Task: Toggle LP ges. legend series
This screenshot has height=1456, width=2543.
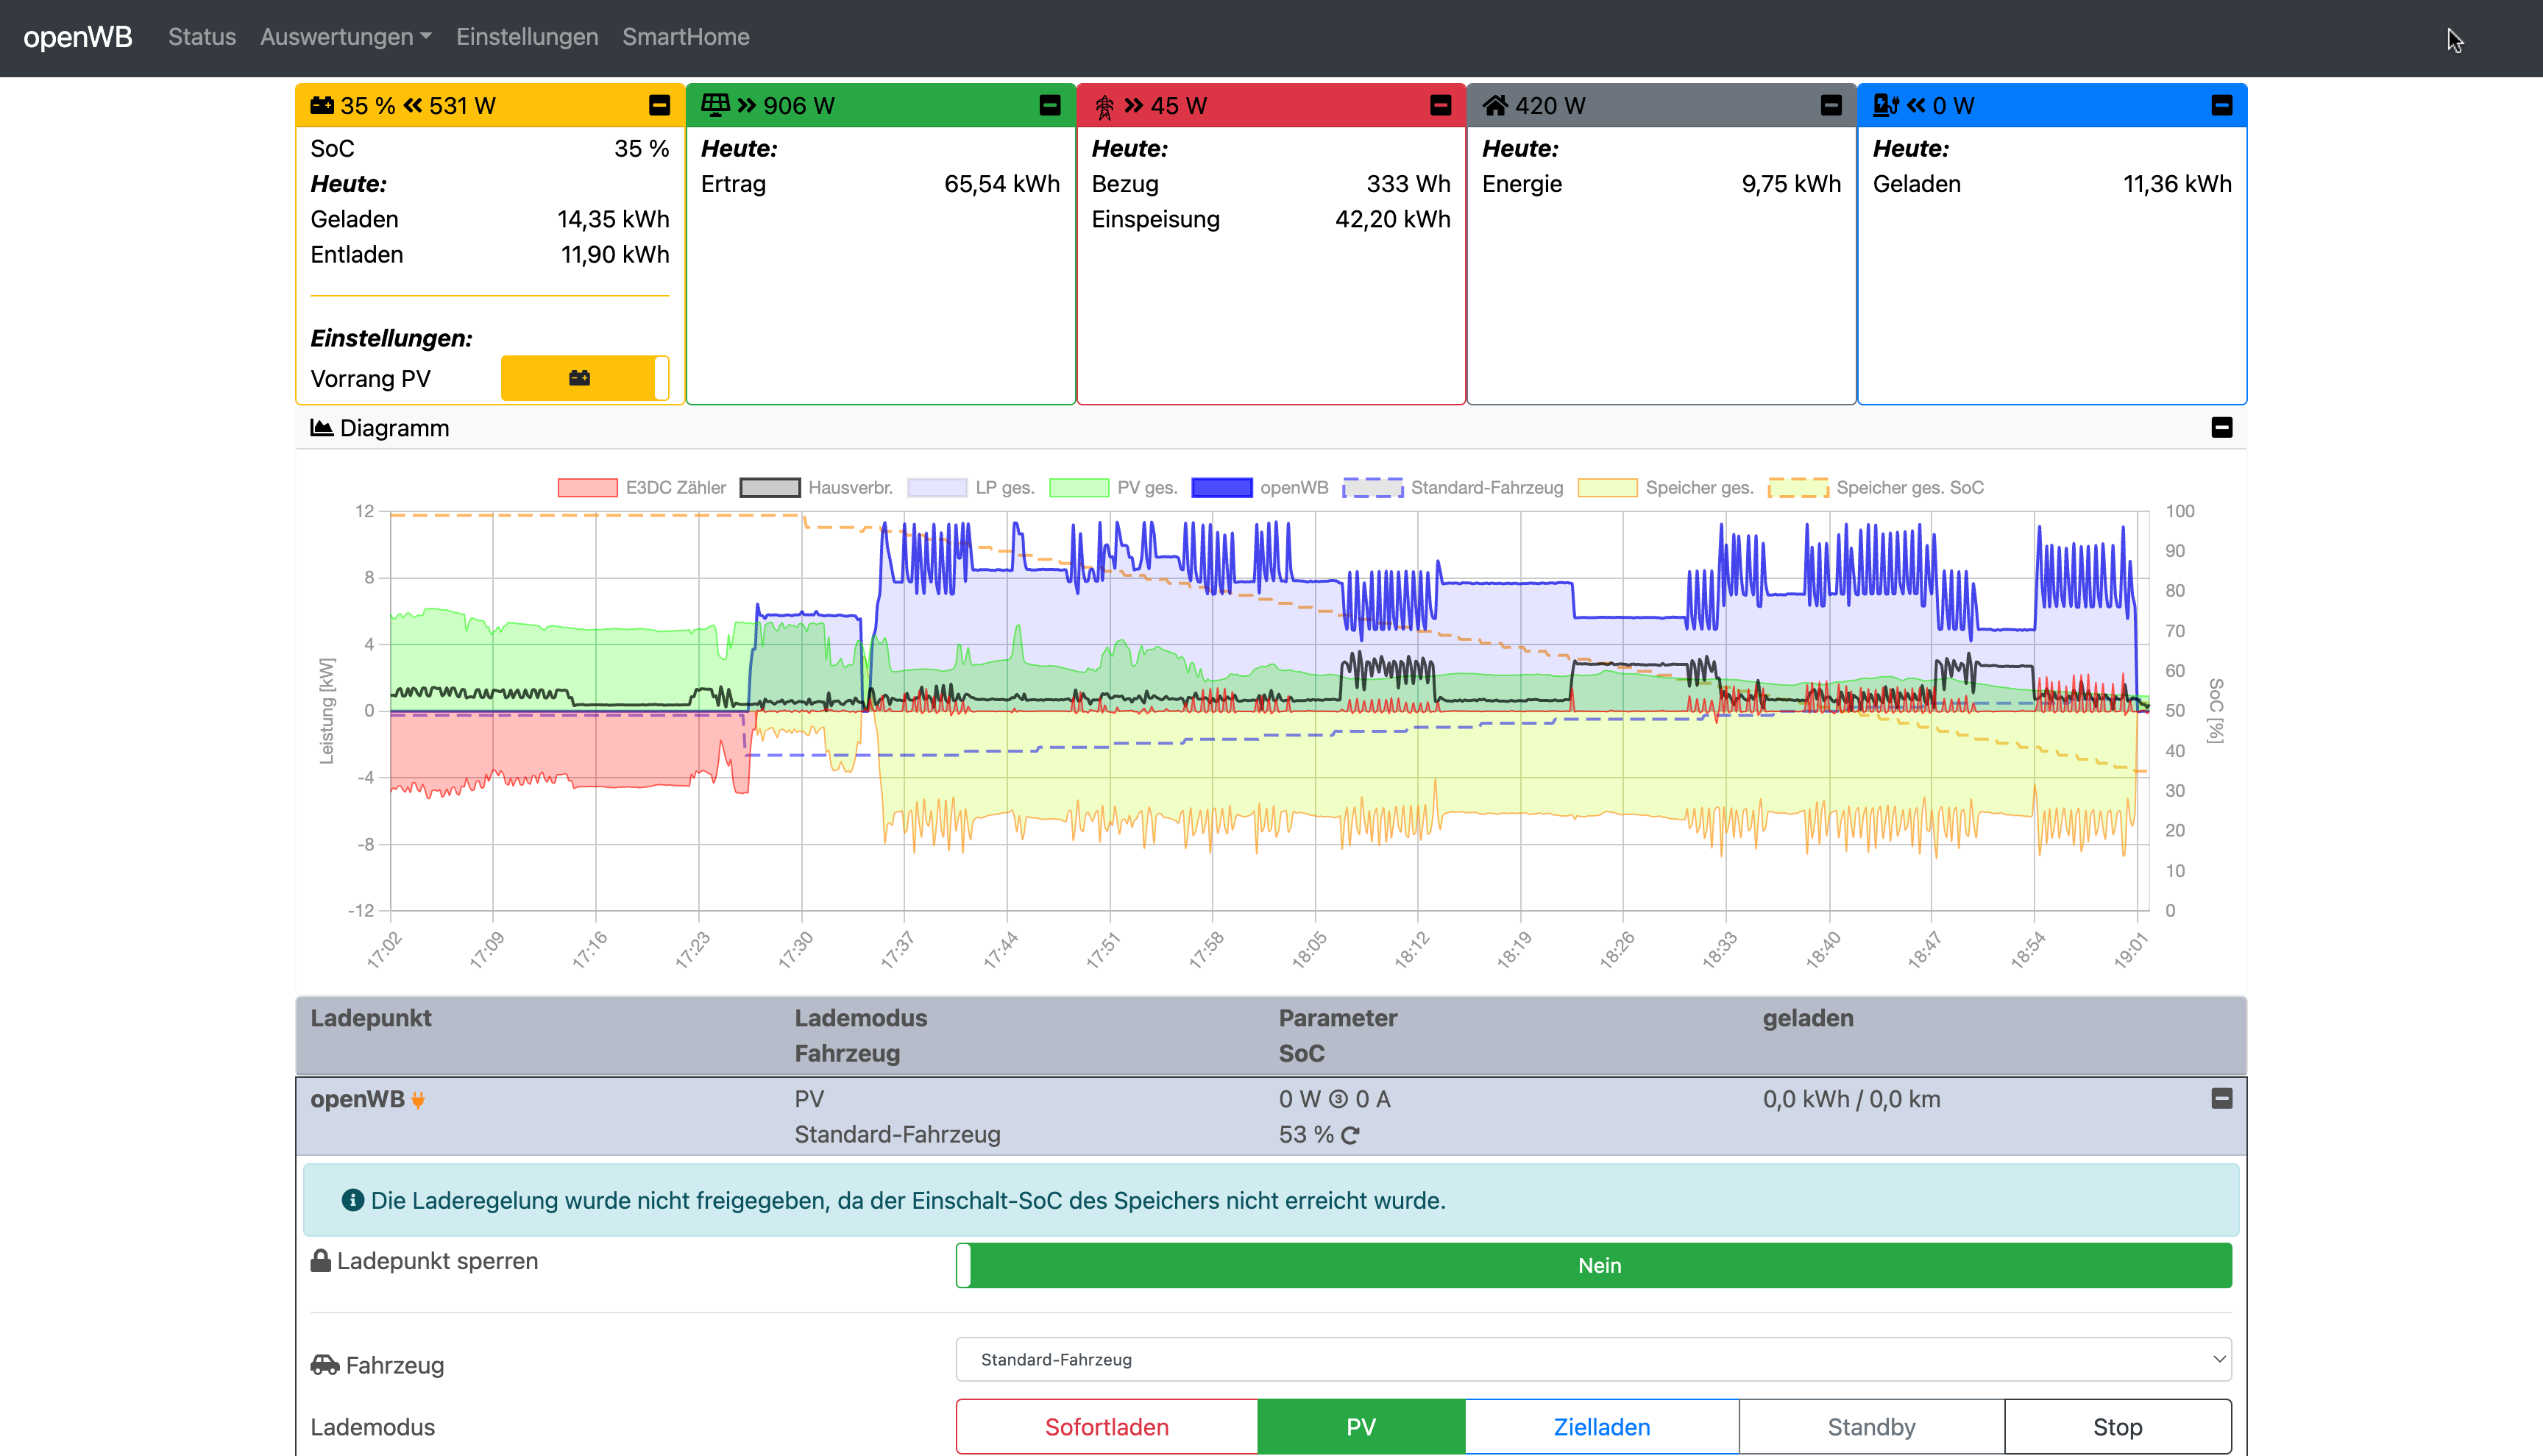Action: click(971, 488)
